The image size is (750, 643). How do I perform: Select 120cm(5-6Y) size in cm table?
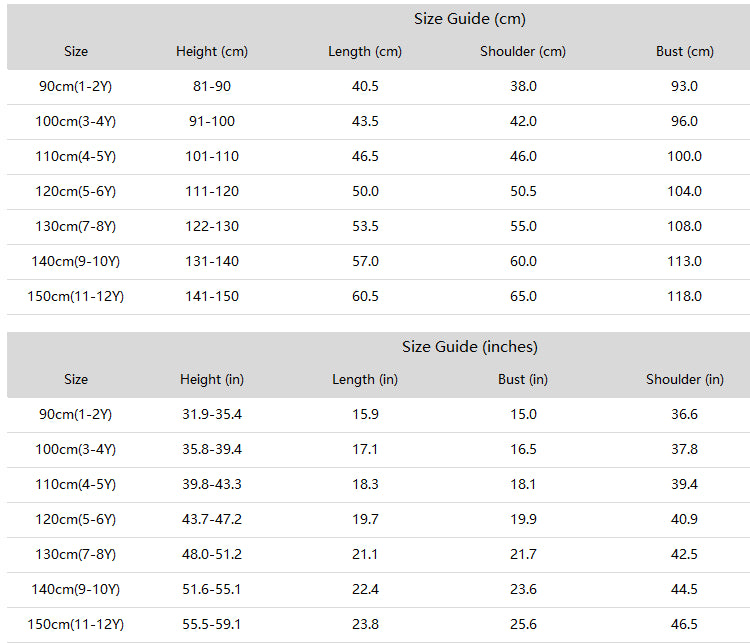pyautogui.click(x=76, y=191)
